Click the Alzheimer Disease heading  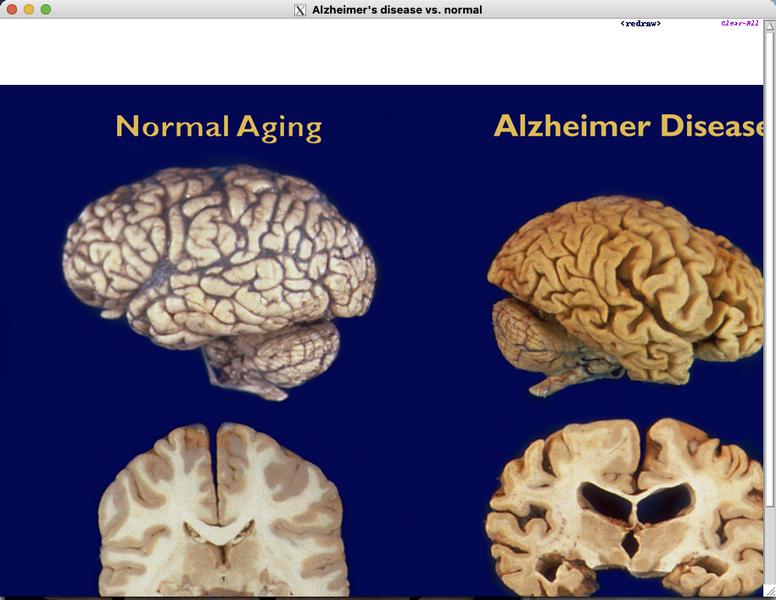(628, 127)
